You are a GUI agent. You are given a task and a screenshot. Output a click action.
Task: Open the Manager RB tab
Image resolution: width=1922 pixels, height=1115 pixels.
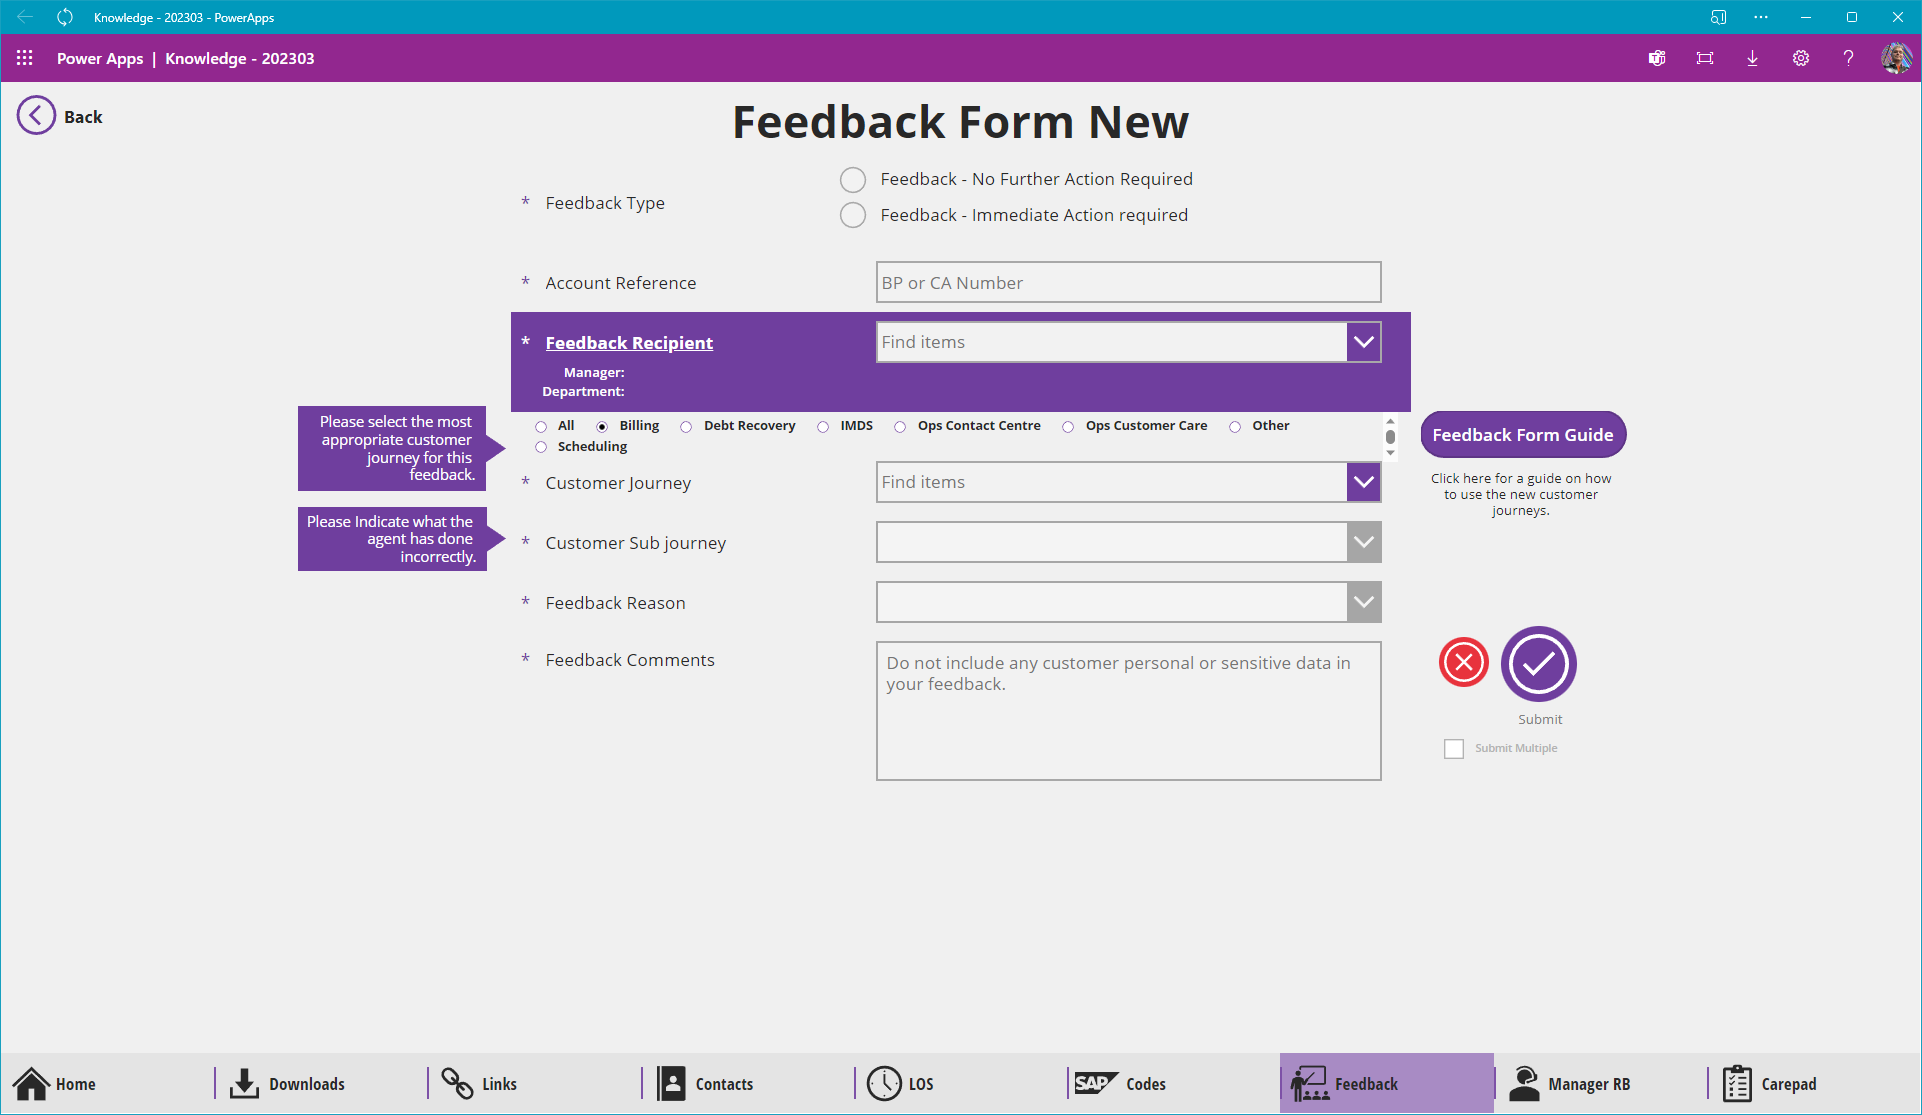point(1570,1084)
